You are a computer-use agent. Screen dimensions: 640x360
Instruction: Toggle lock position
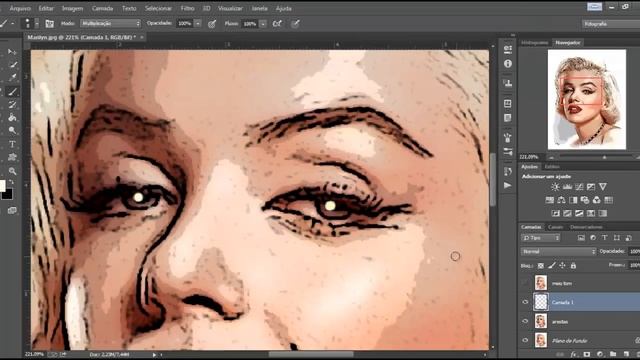click(x=562, y=266)
